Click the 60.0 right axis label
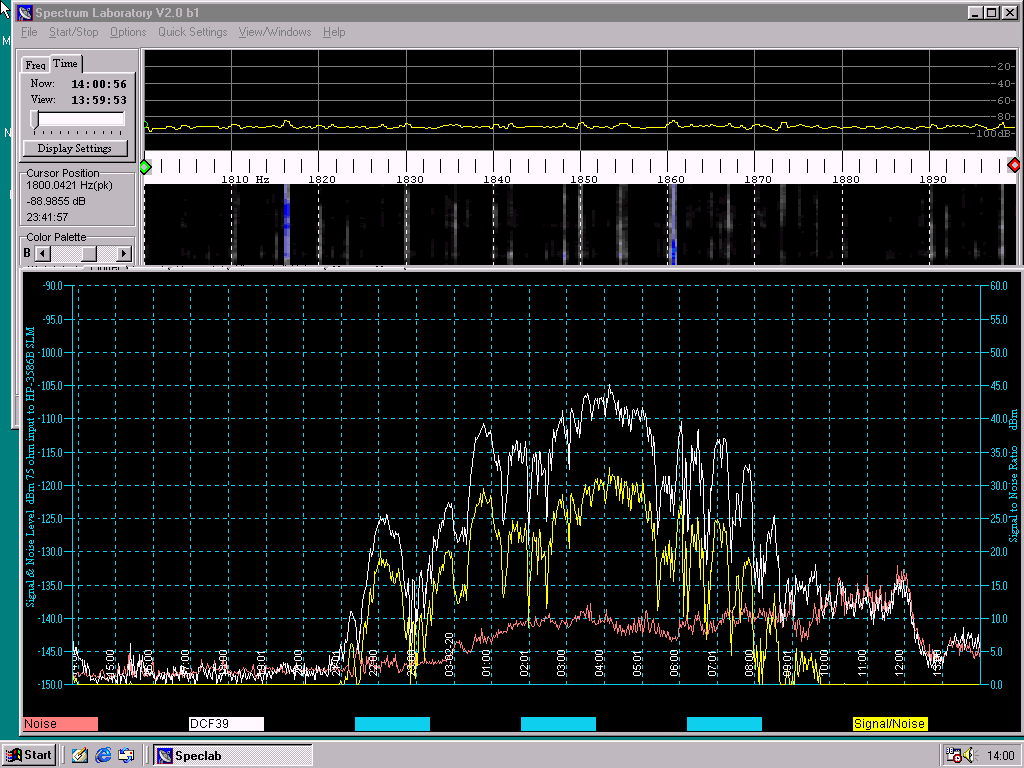Image resolution: width=1024 pixels, height=768 pixels. pos(999,286)
